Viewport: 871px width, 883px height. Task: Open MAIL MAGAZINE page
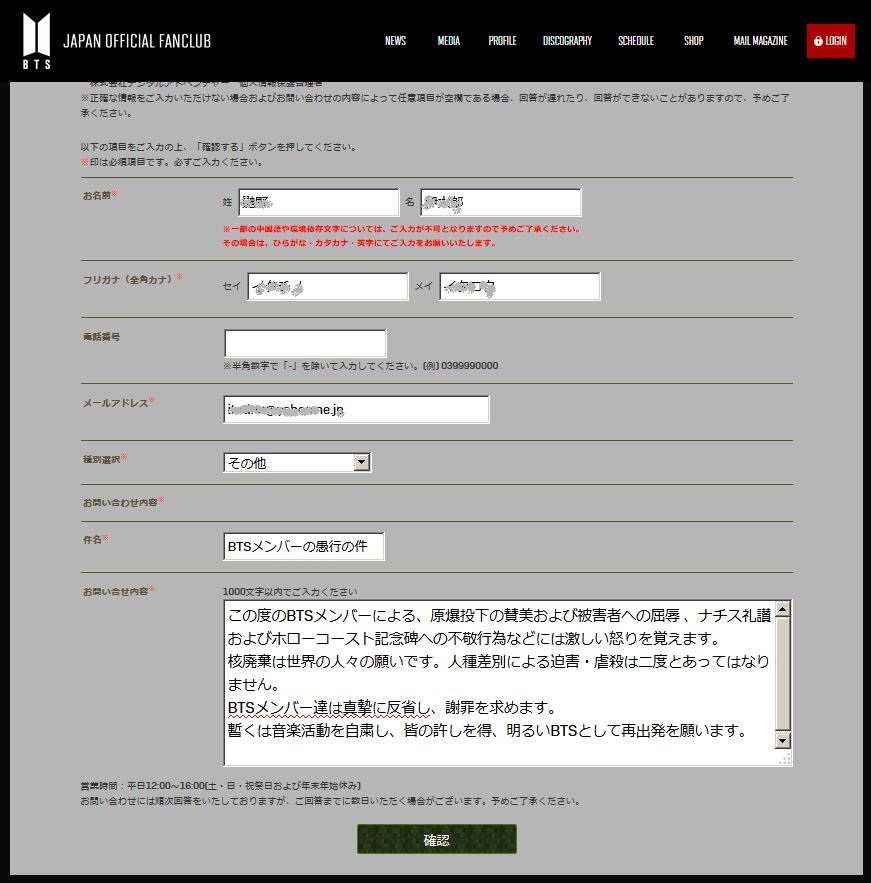pos(760,41)
